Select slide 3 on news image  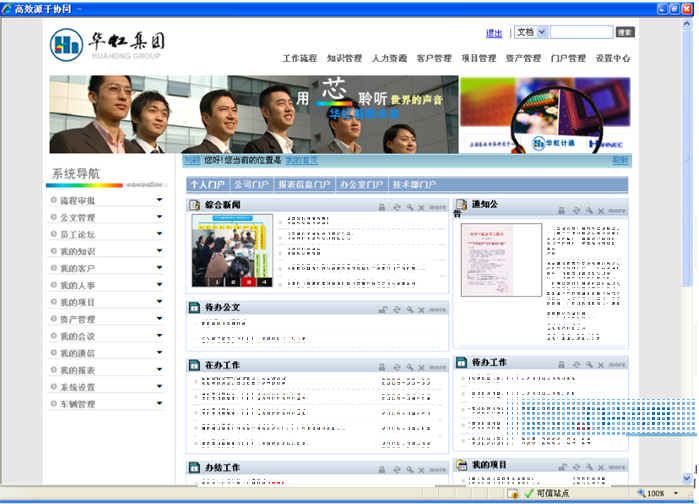pyautogui.click(x=249, y=282)
